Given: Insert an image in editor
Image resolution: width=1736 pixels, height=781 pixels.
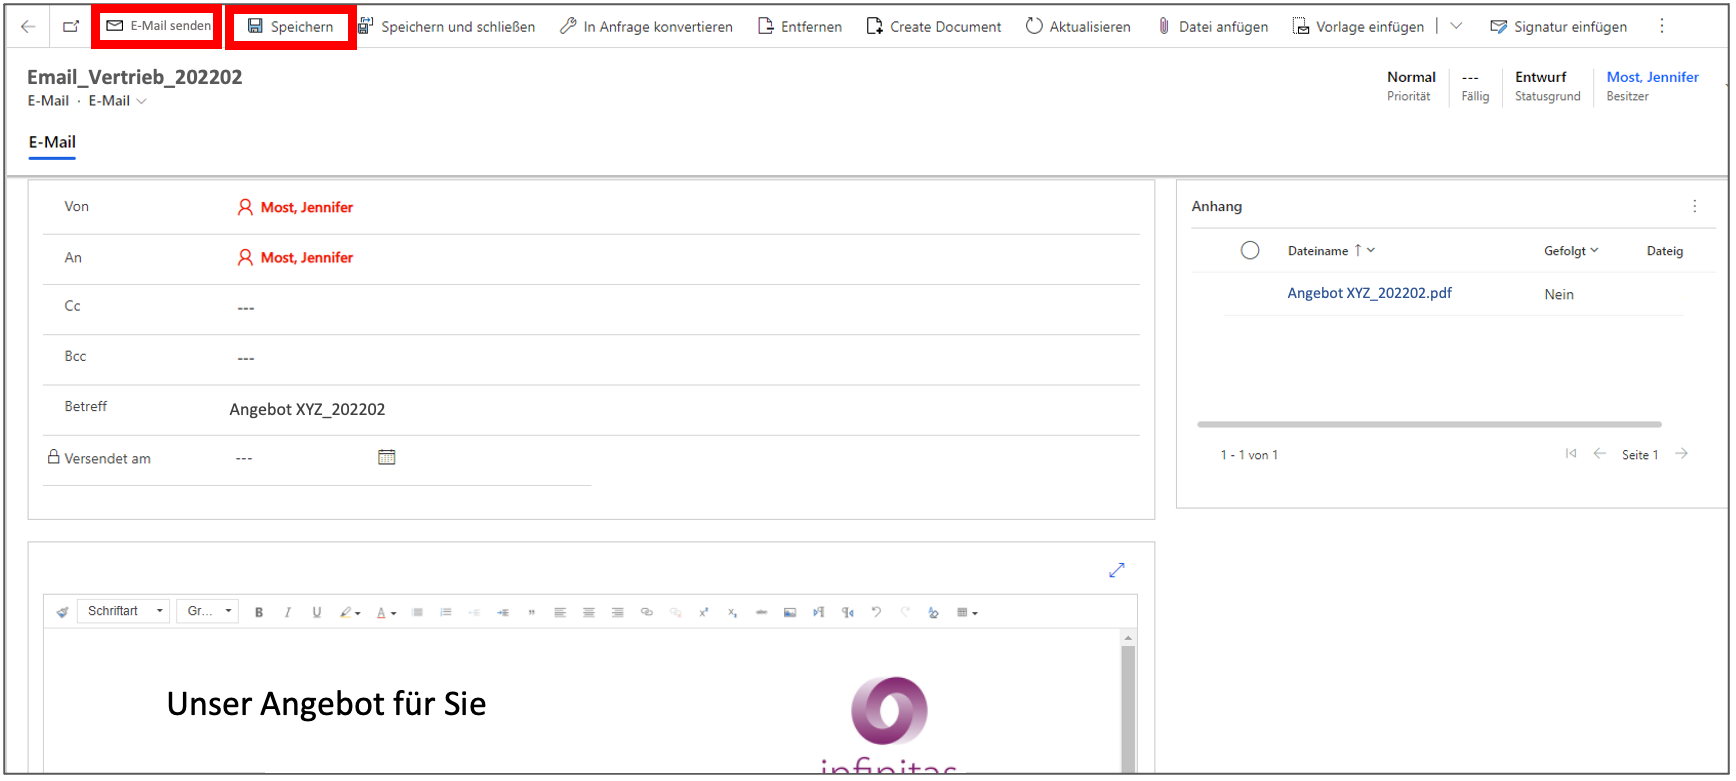Looking at the screenshot, I should (790, 612).
